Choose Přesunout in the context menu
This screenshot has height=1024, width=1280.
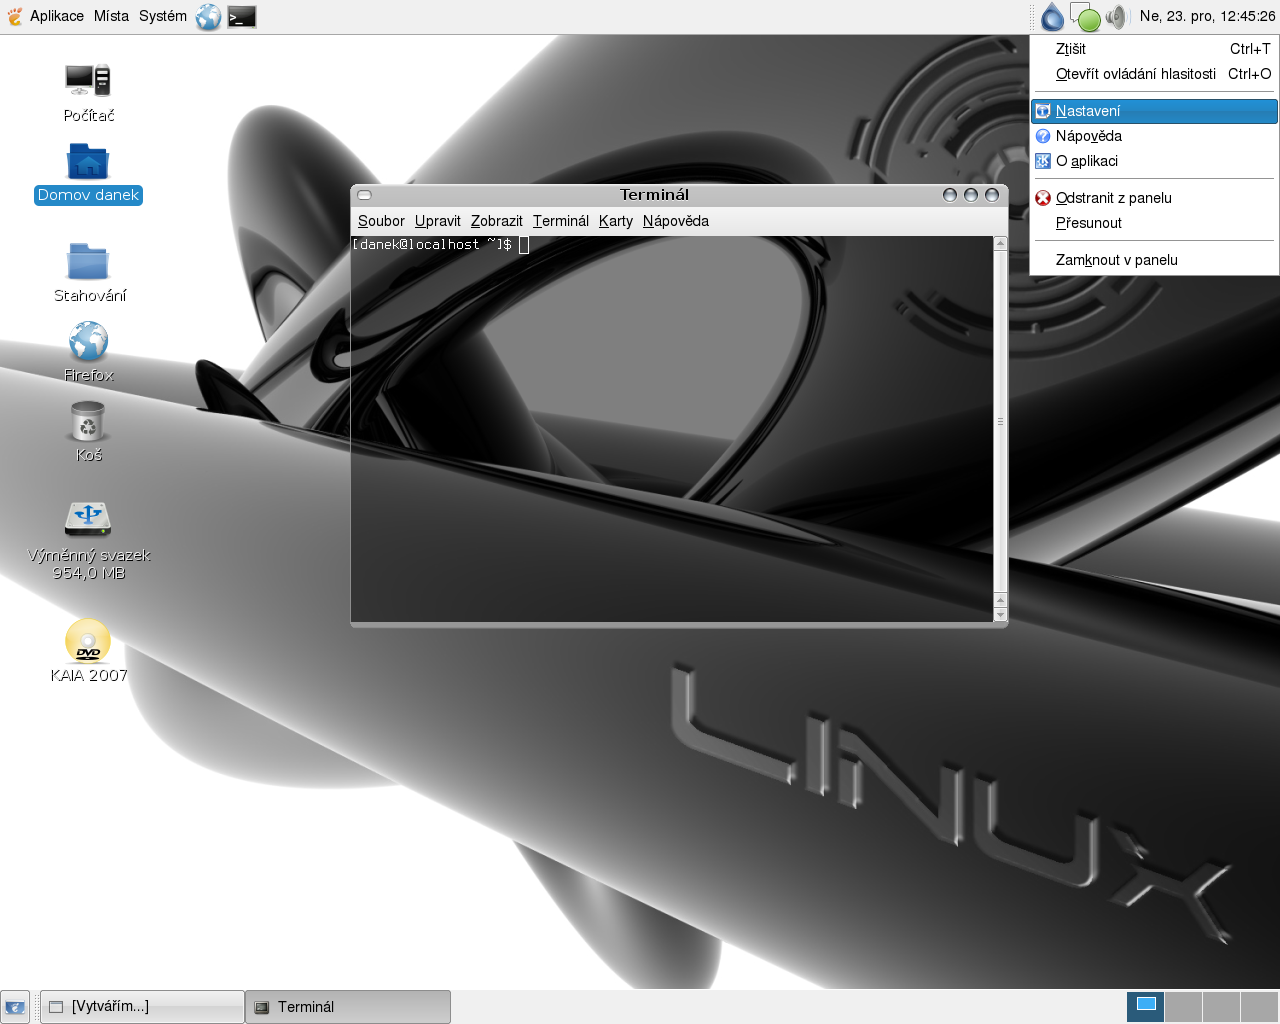pos(1154,223)
